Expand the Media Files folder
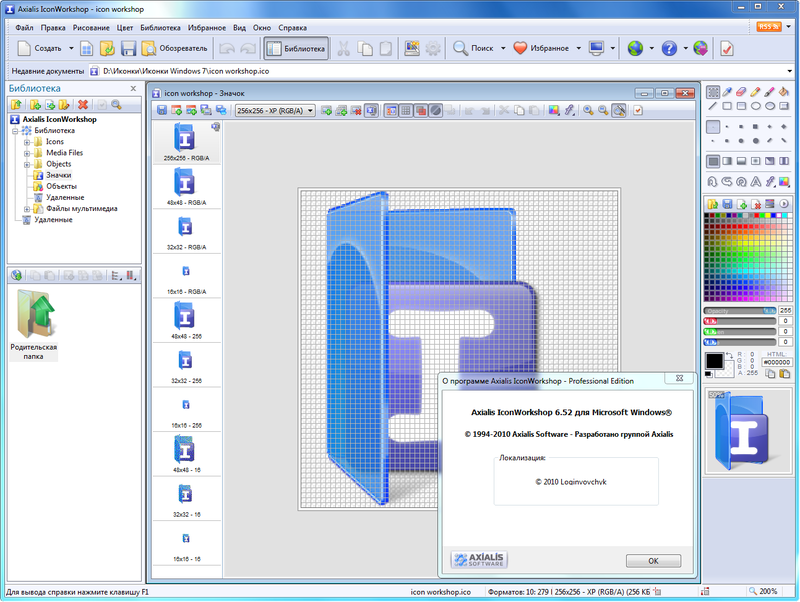800x602 pixels. (x=27, y=153)
